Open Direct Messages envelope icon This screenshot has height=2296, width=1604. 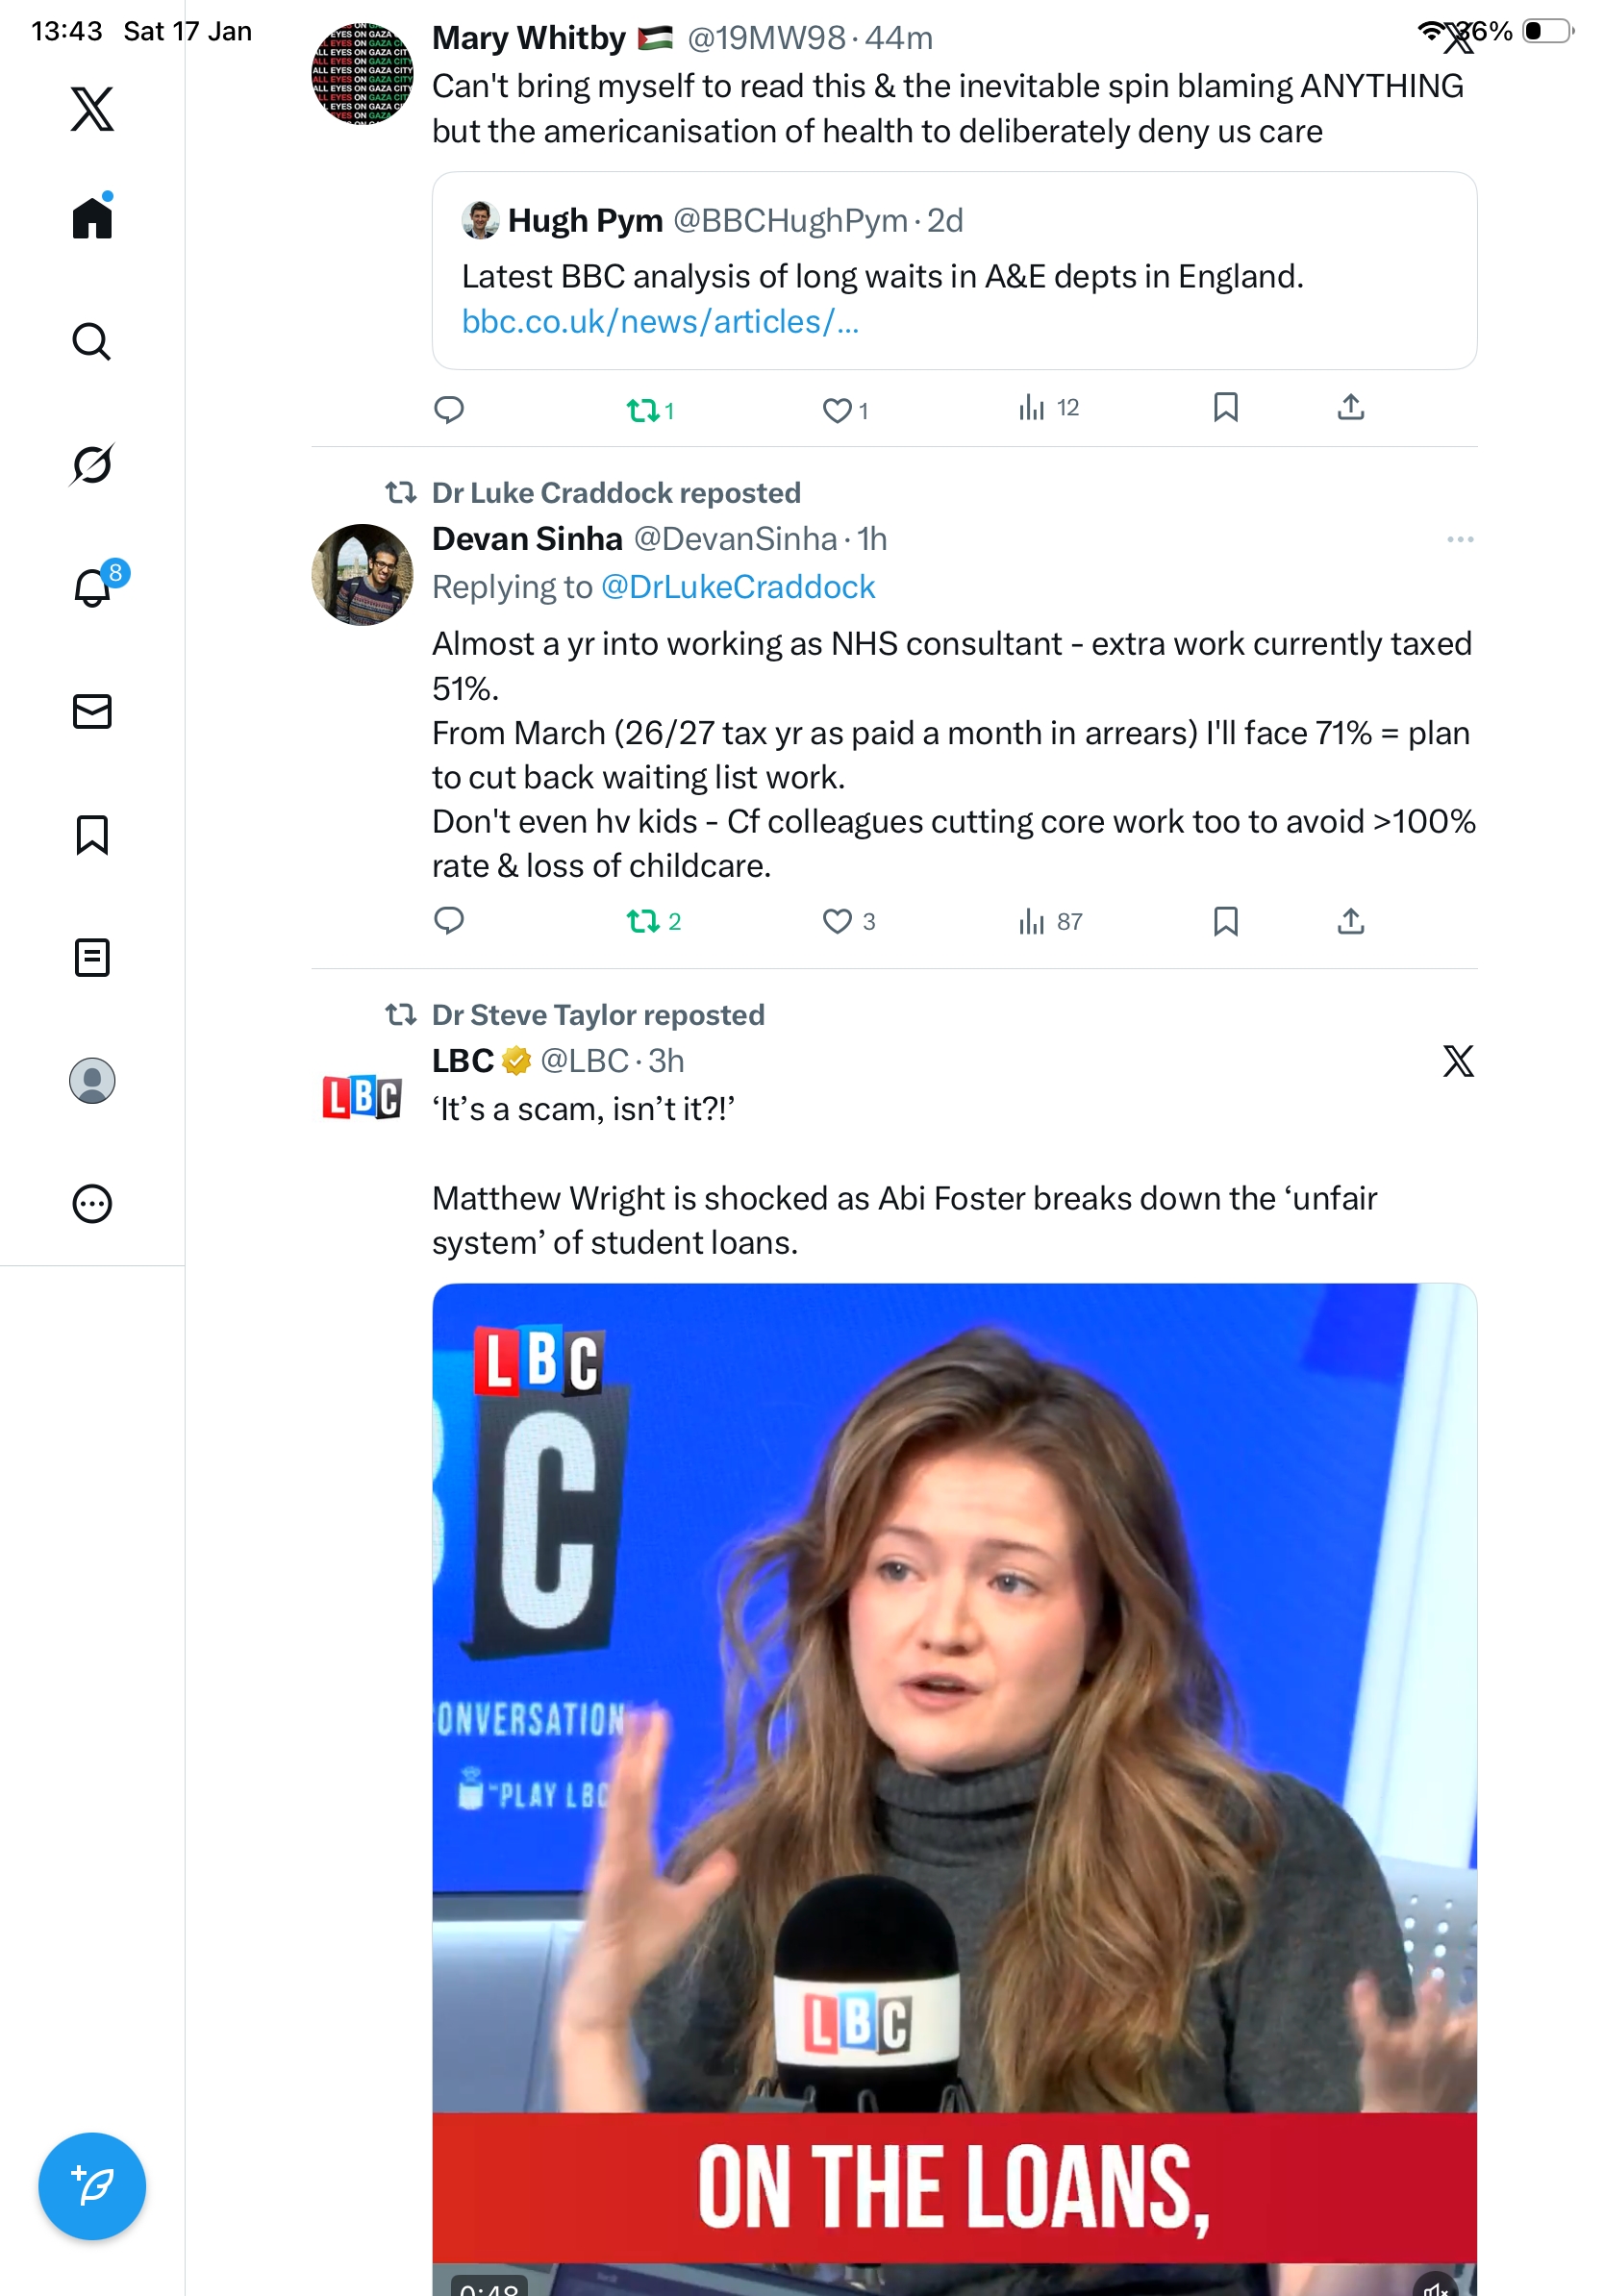92,712
